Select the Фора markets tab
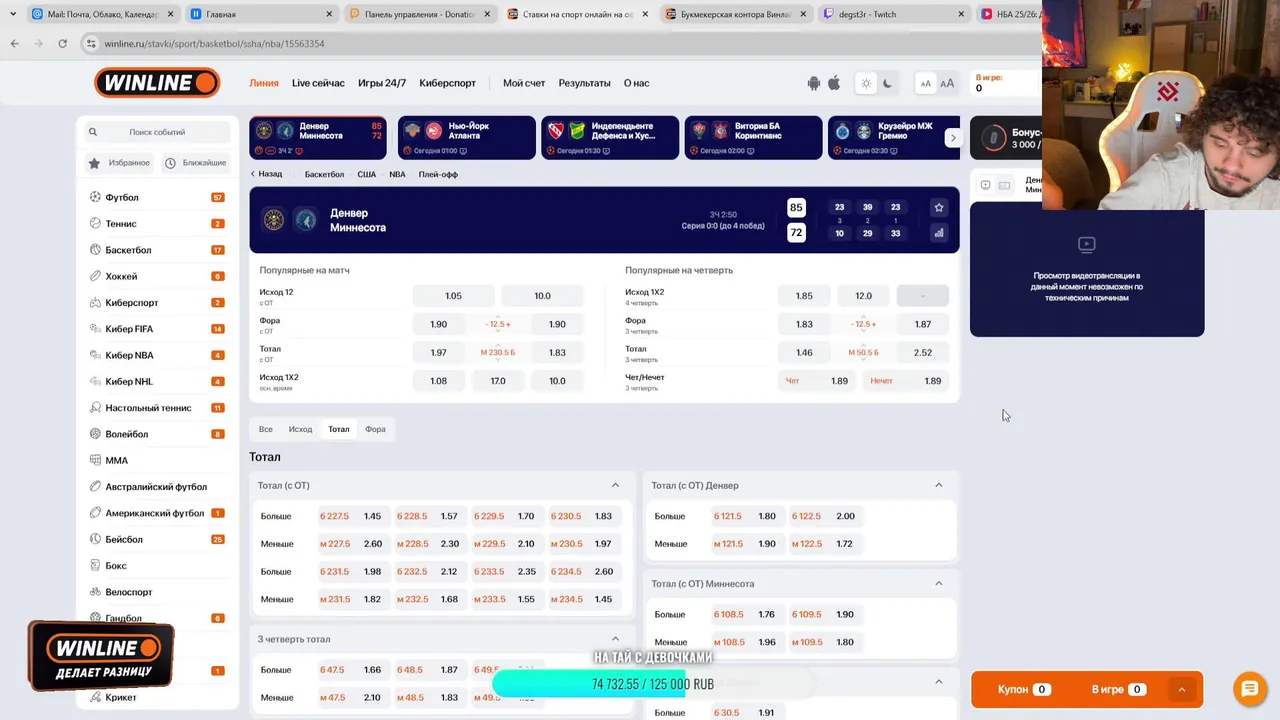 pyautogui.click(x=375, y=429)
